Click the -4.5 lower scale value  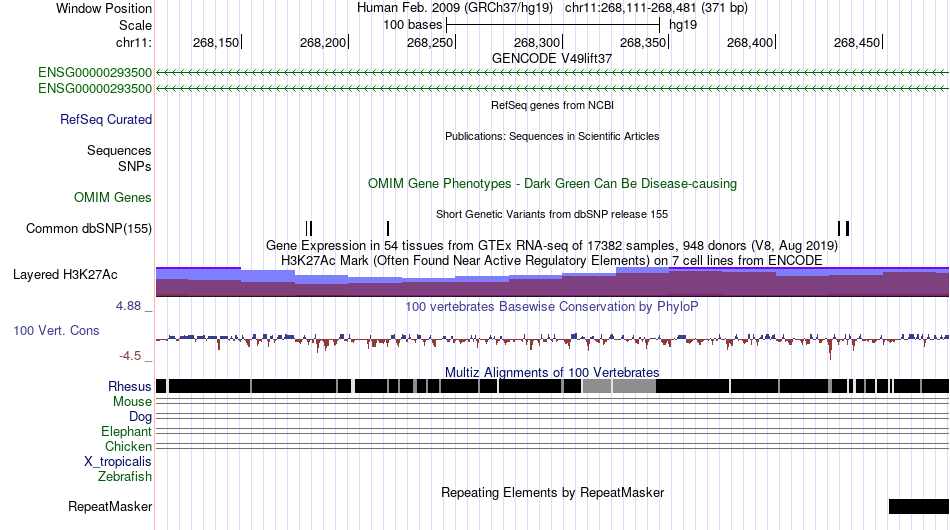click(130, 356)
